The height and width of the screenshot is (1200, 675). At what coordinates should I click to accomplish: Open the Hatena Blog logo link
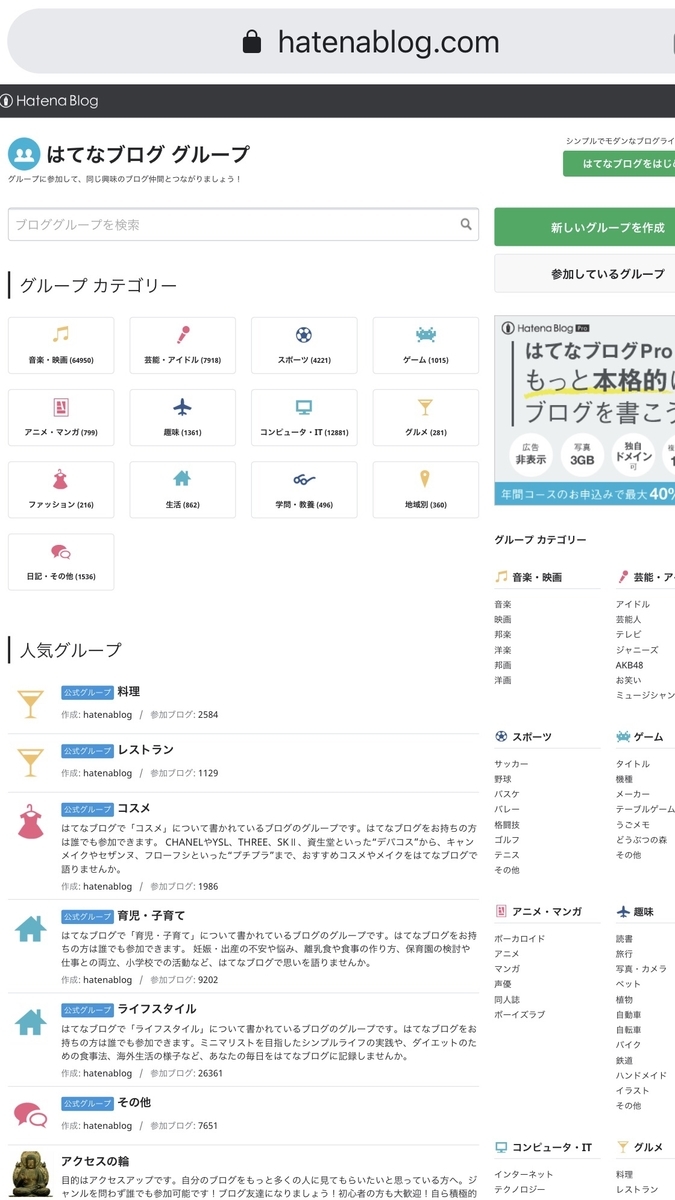49,101
